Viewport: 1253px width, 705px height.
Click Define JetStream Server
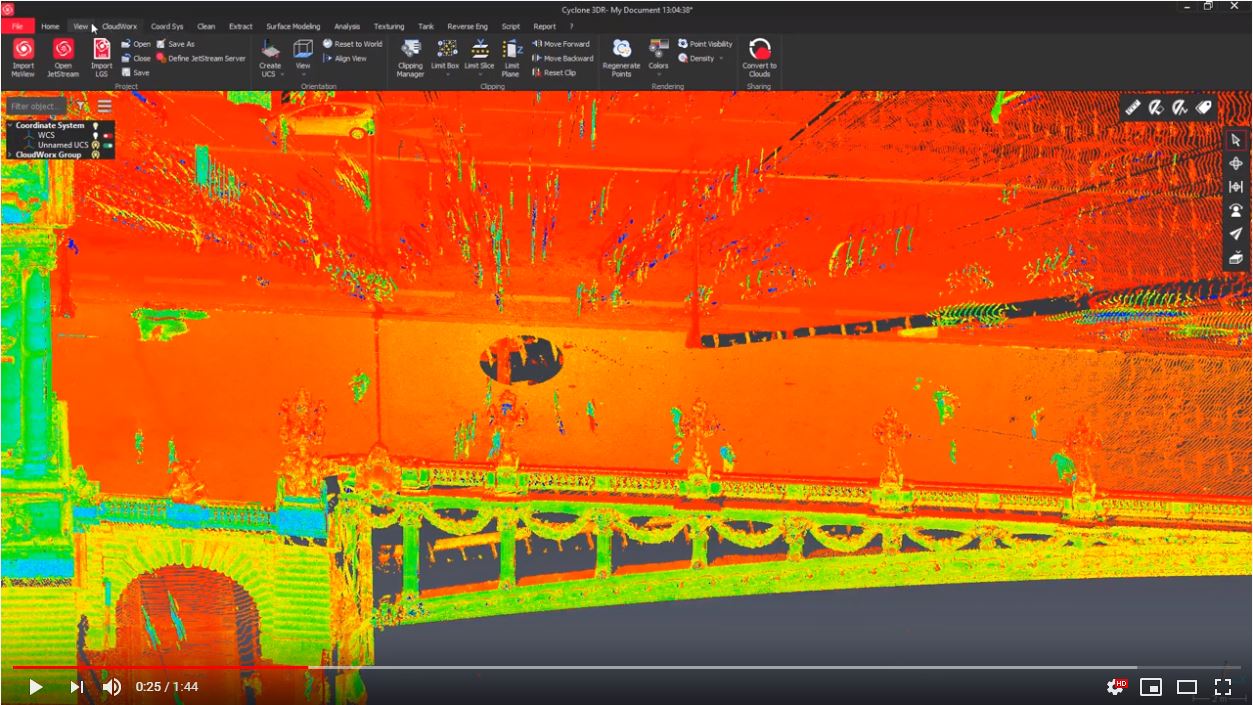(201, 58)
